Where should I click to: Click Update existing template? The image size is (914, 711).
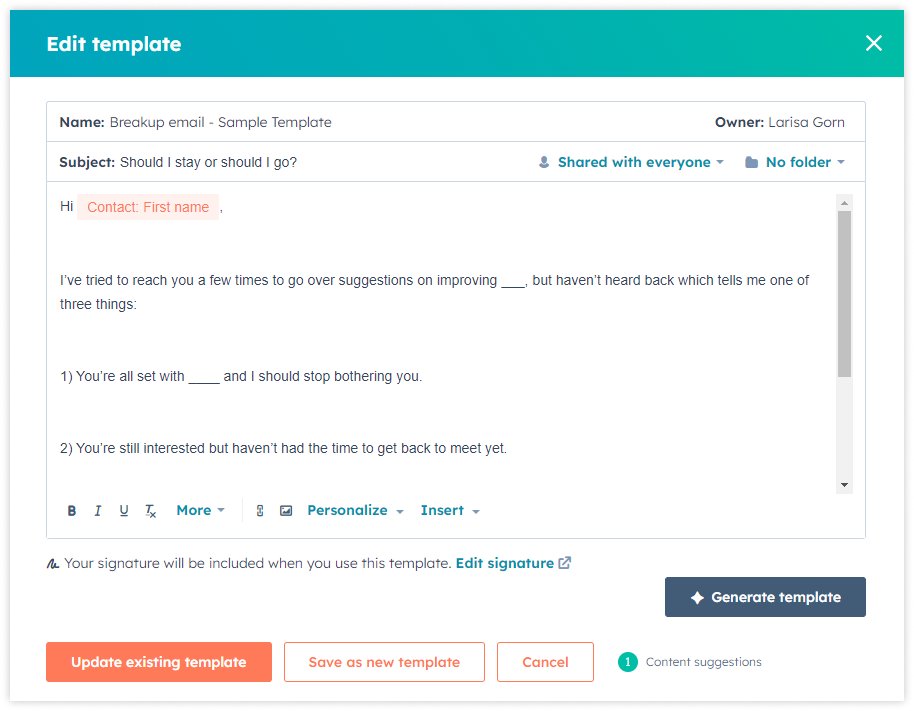158,661
